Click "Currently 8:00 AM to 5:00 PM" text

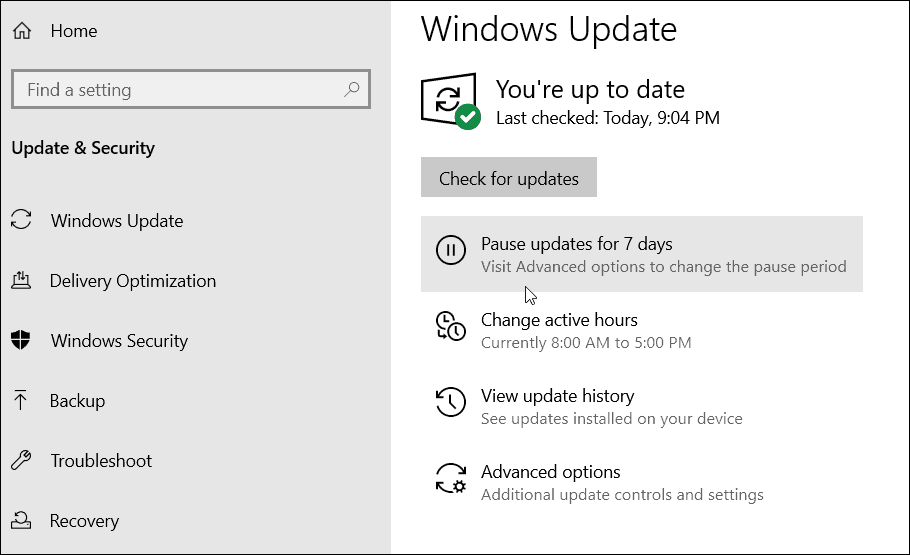click(x=586, y=343)
